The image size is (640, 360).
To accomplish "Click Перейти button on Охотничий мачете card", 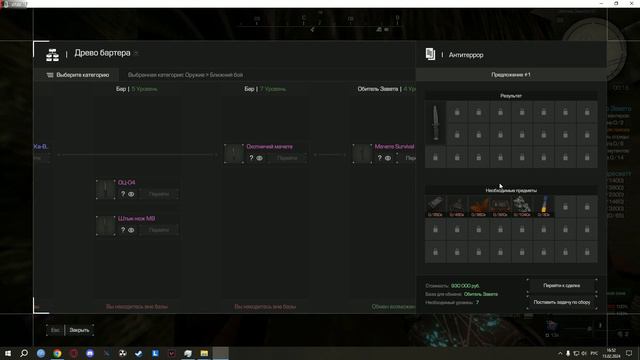I will click(x=287, y=158).
